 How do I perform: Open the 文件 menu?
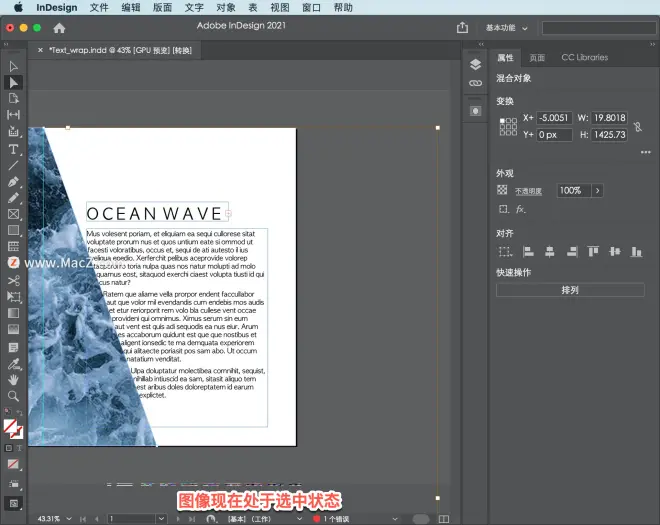pyautogui.click(x=99, y=8)
